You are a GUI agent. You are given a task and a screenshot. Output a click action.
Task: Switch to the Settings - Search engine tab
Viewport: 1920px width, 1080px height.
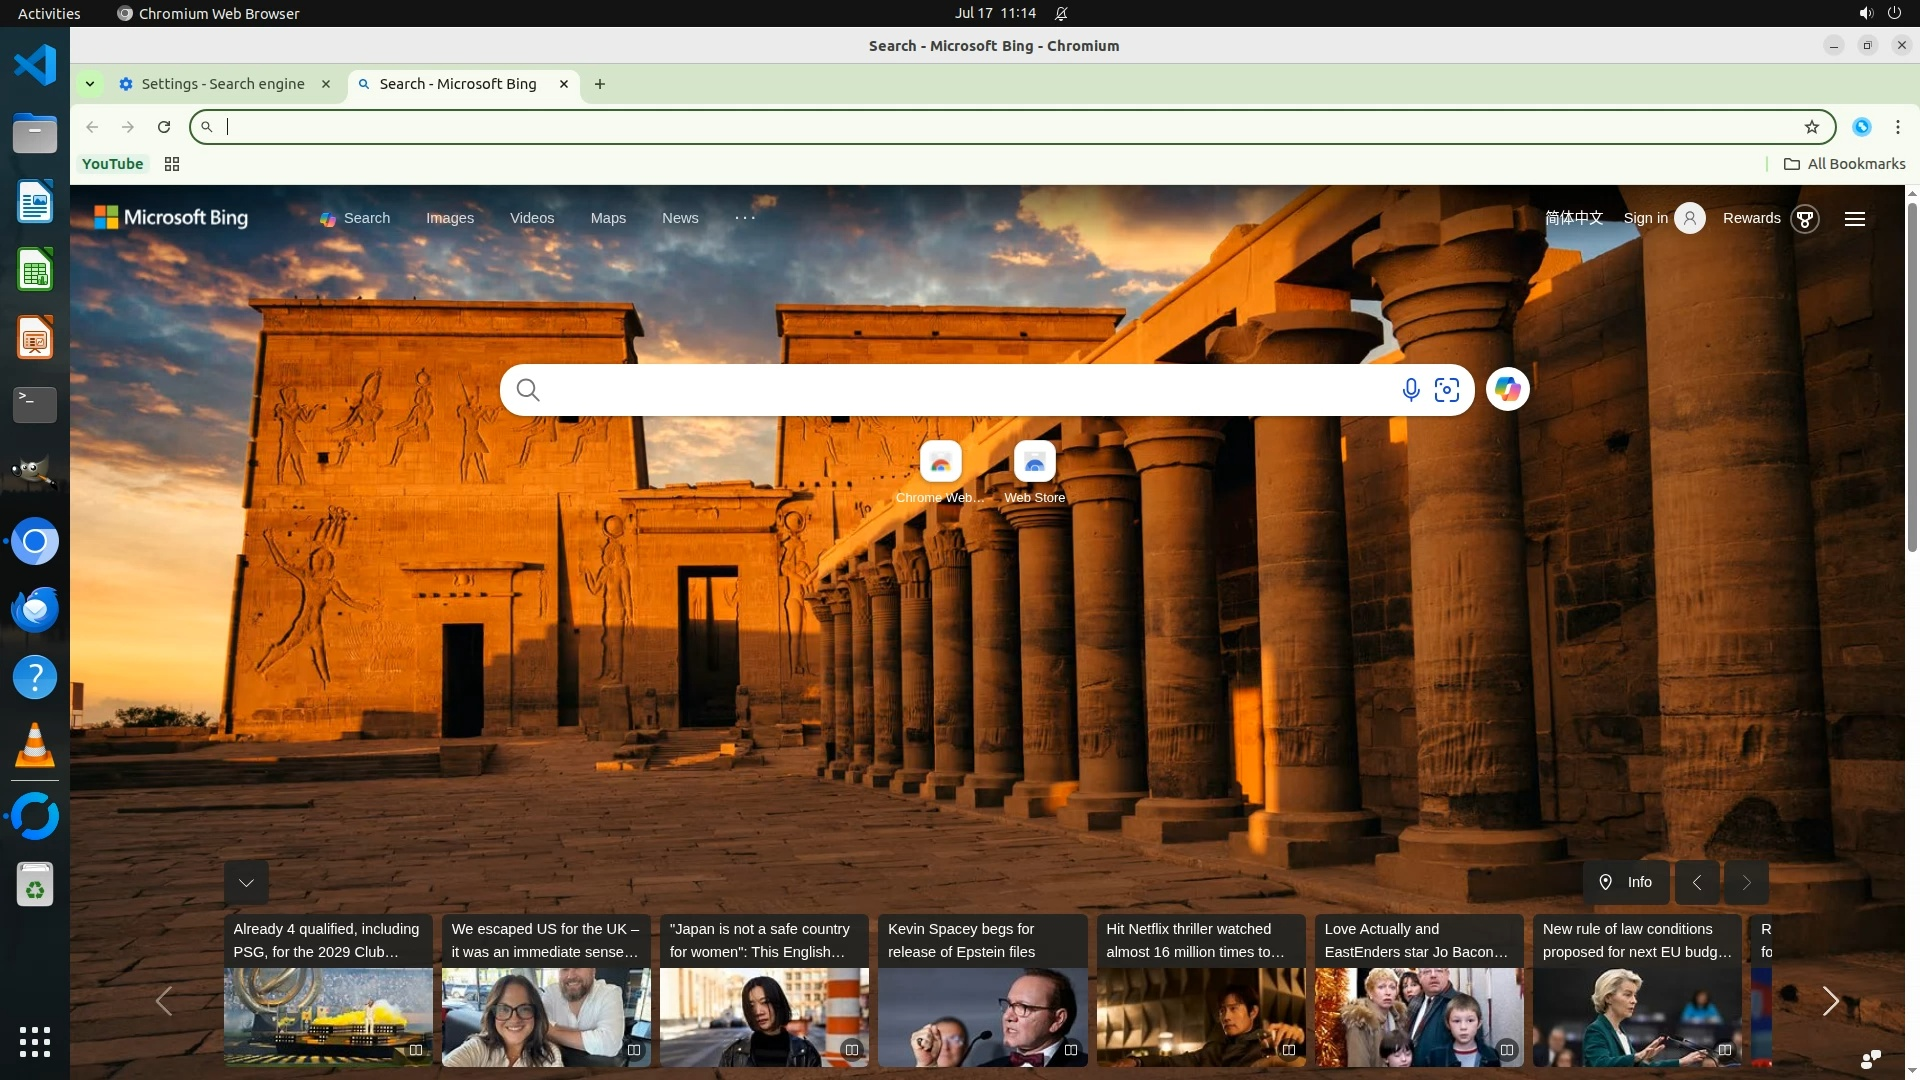point(222,84)
